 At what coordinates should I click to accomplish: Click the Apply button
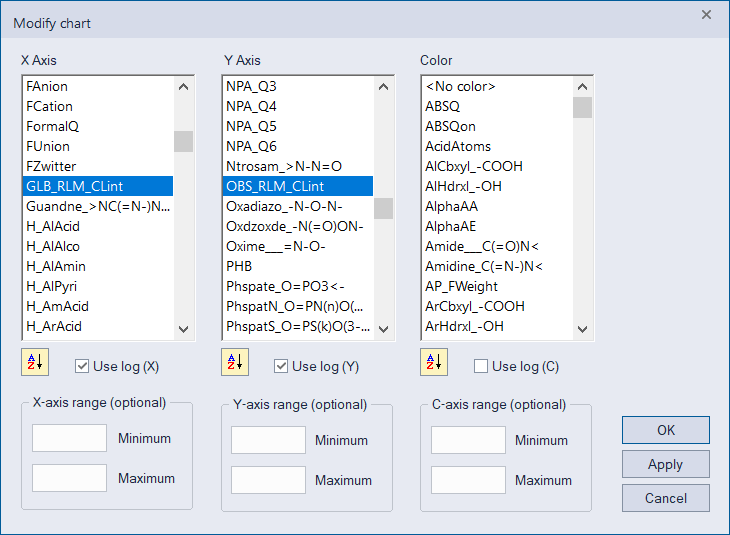pos(666,464)
